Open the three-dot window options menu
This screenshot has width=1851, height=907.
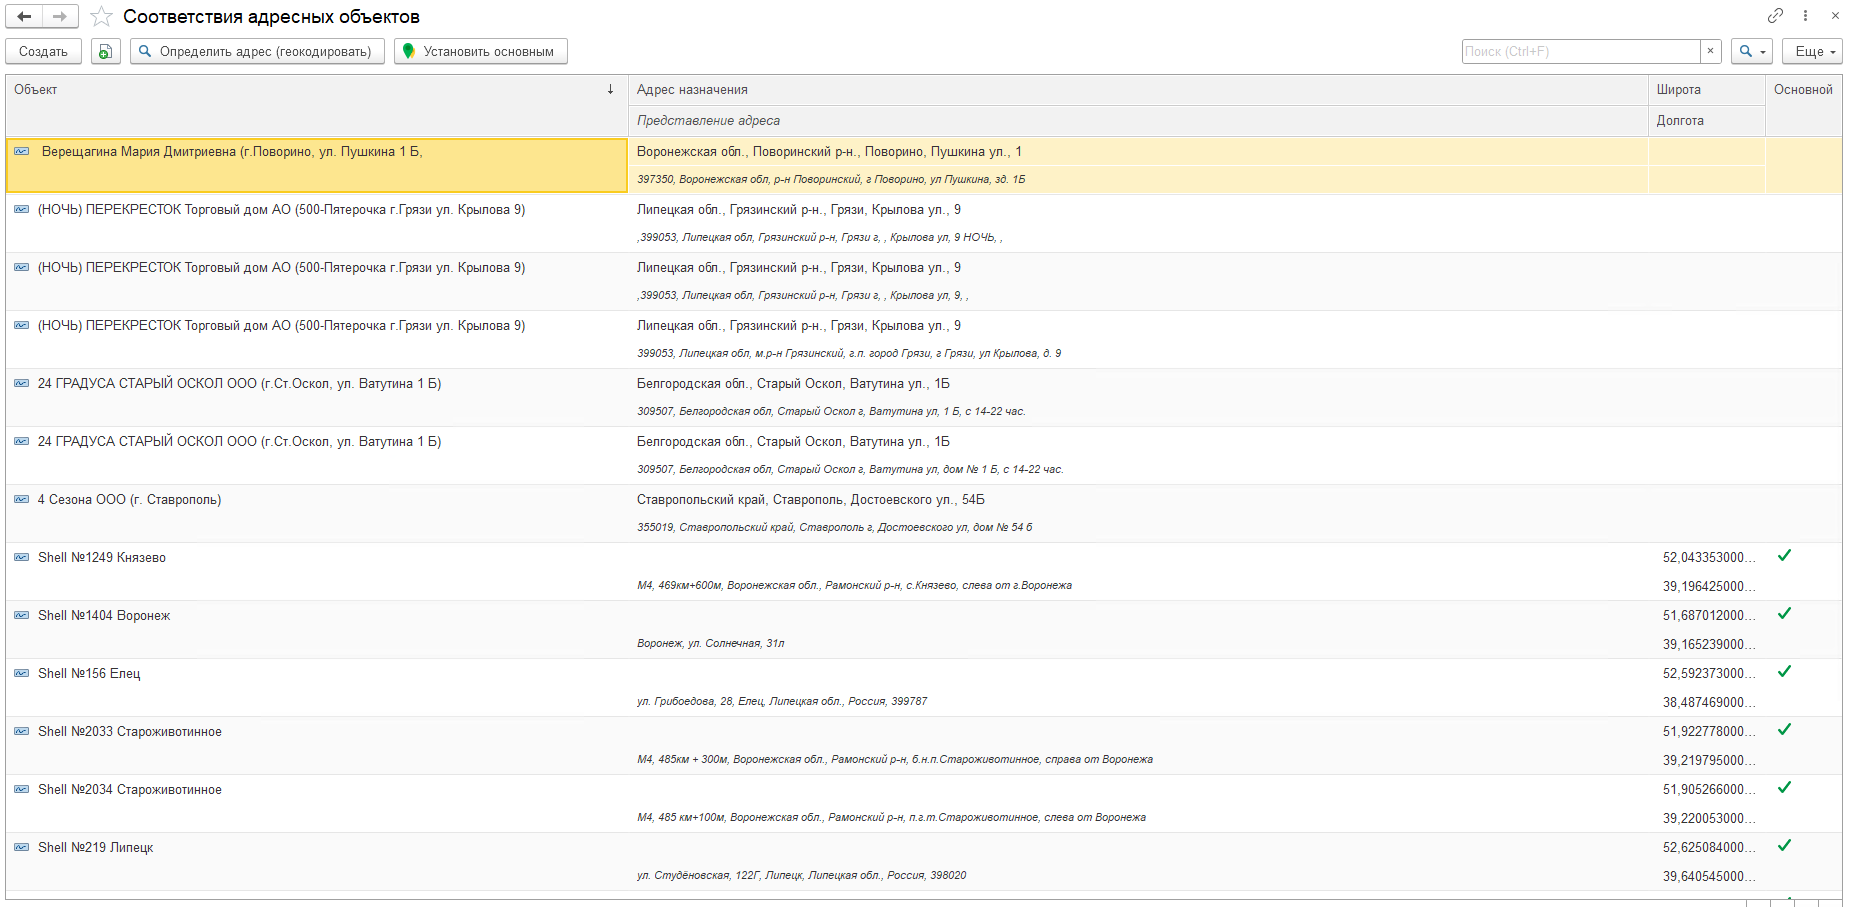tap(1805, 16)
